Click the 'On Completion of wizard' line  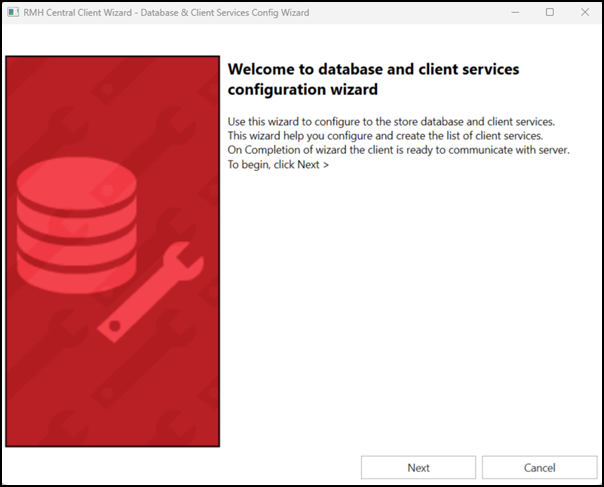(398, 150)
